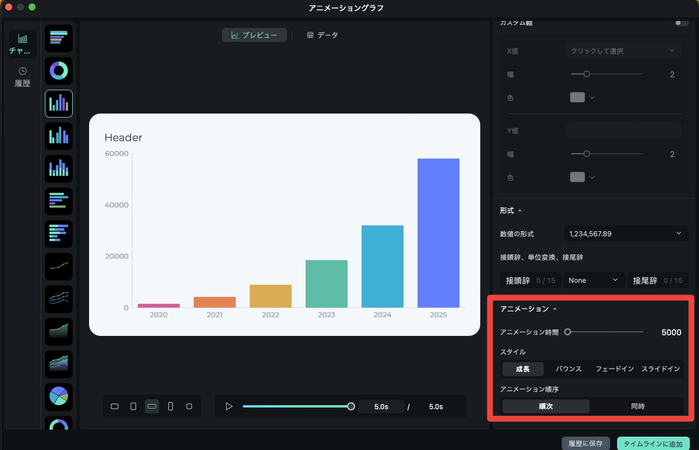This screenshot has width=699, height=450.
Task: Click the 履歴に保存 button
Action: click(585, 443)
